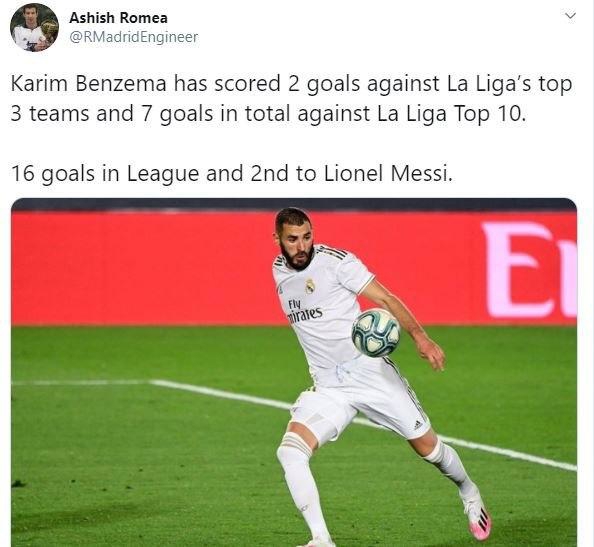This screenshot has width=594, height=547.
Task: Click the football in the photo
Action: click(x=375, y=333)
